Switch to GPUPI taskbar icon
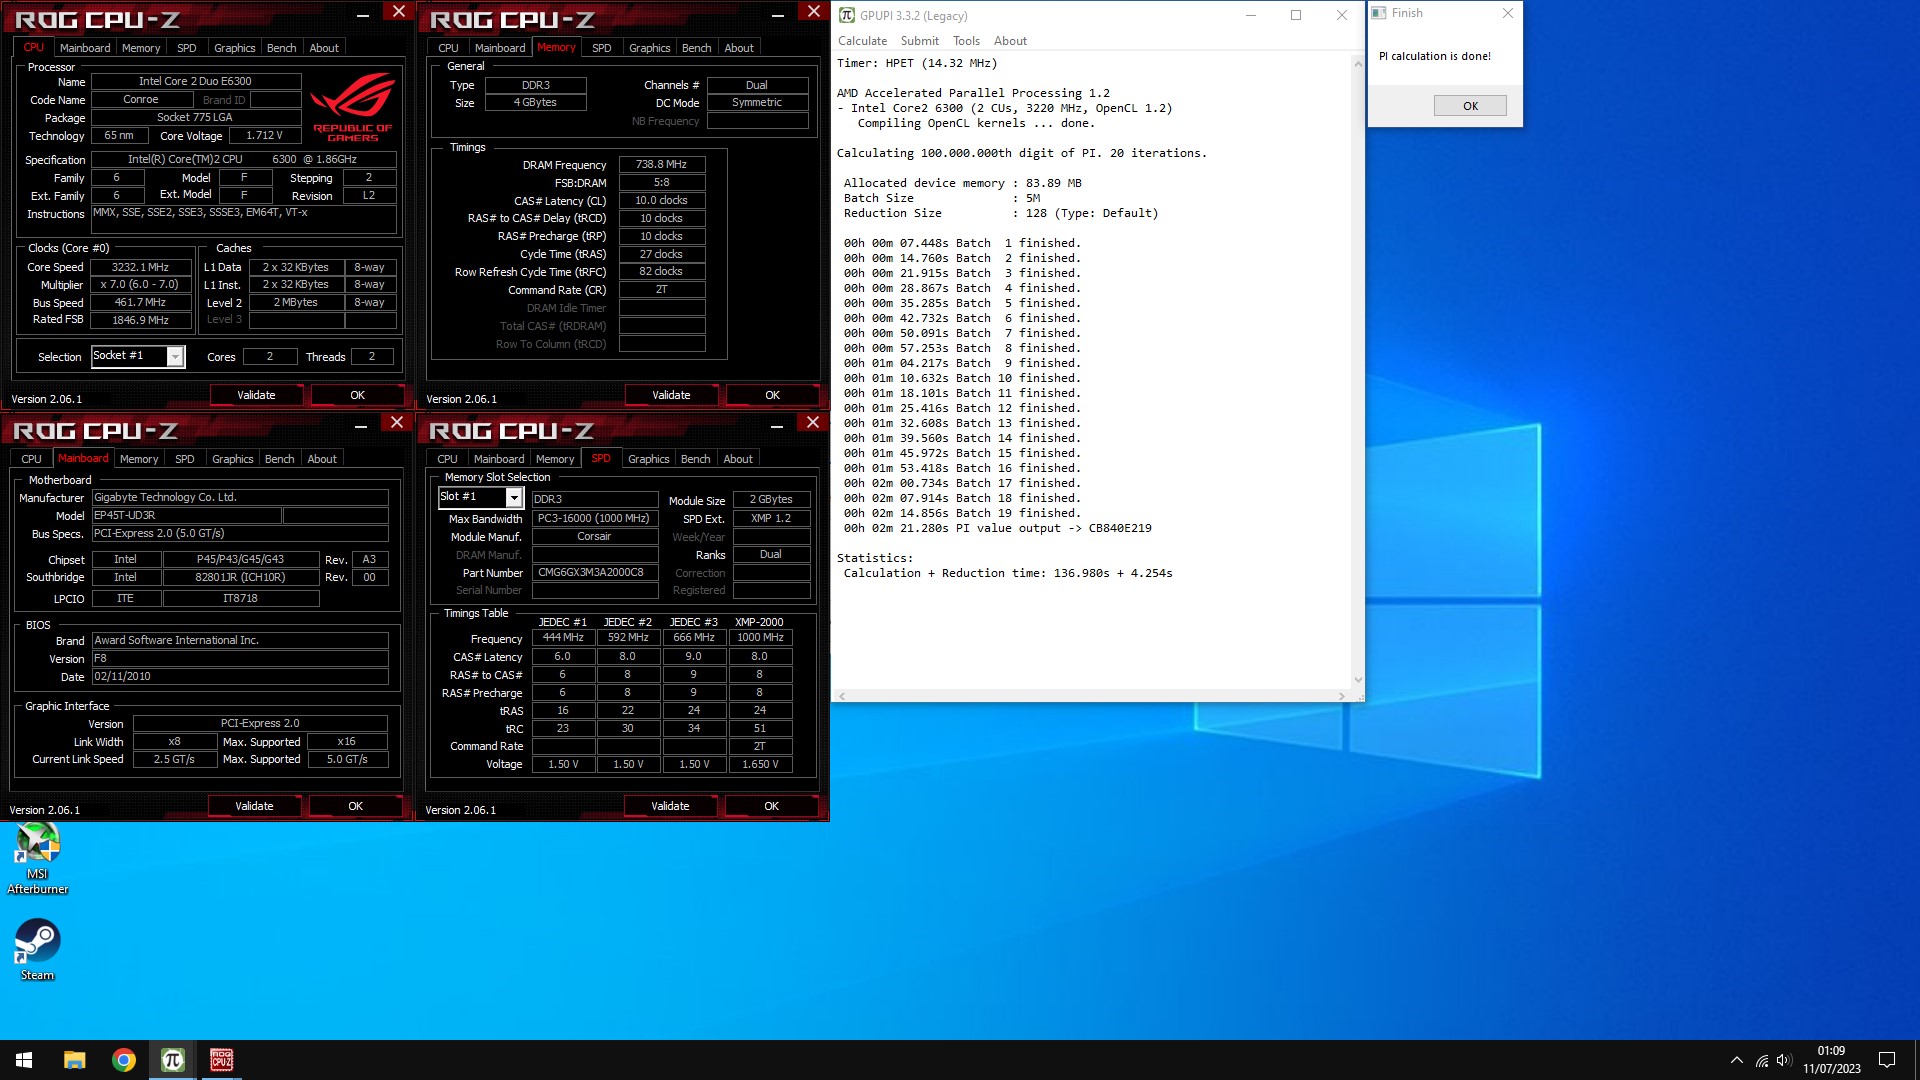 click(x=172, y=1060)
